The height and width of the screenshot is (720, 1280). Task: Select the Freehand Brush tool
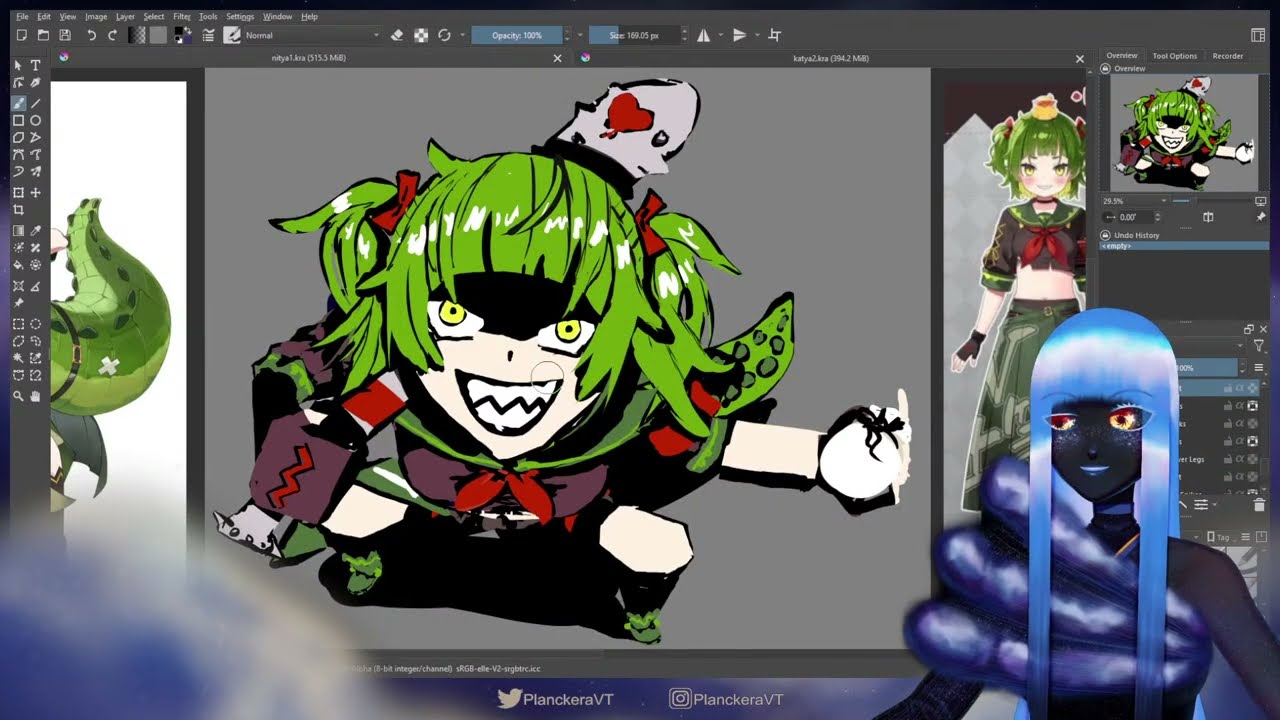(18, 102)
